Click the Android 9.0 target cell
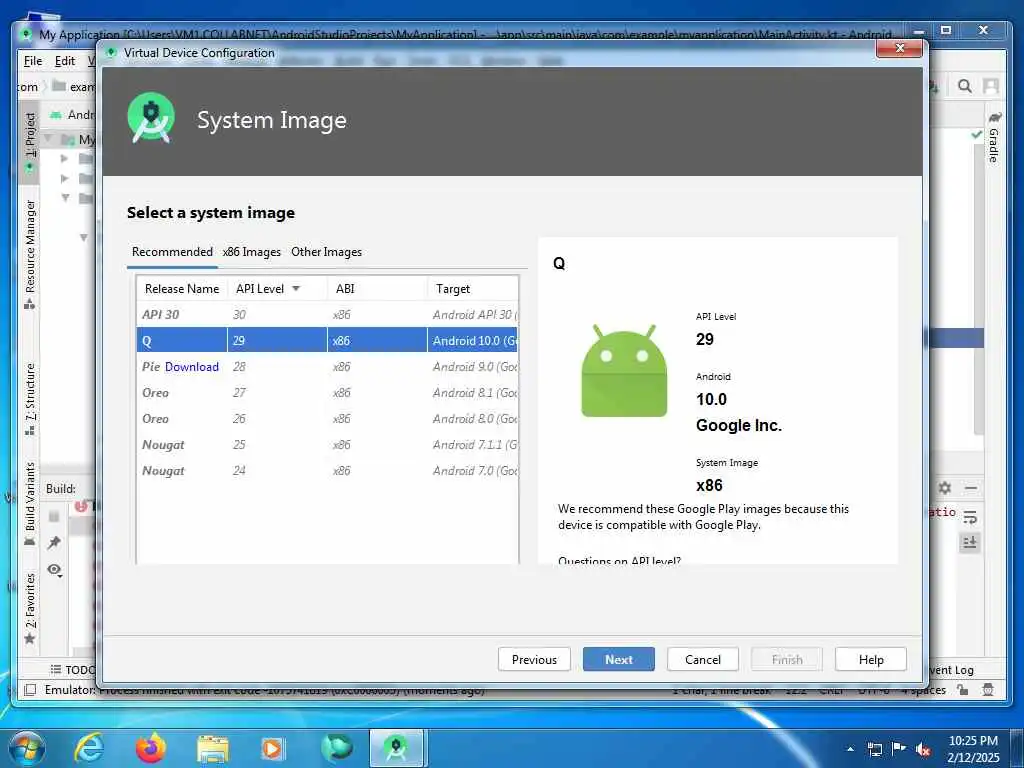Viewport: 1024px width, 768px height. 473,367
